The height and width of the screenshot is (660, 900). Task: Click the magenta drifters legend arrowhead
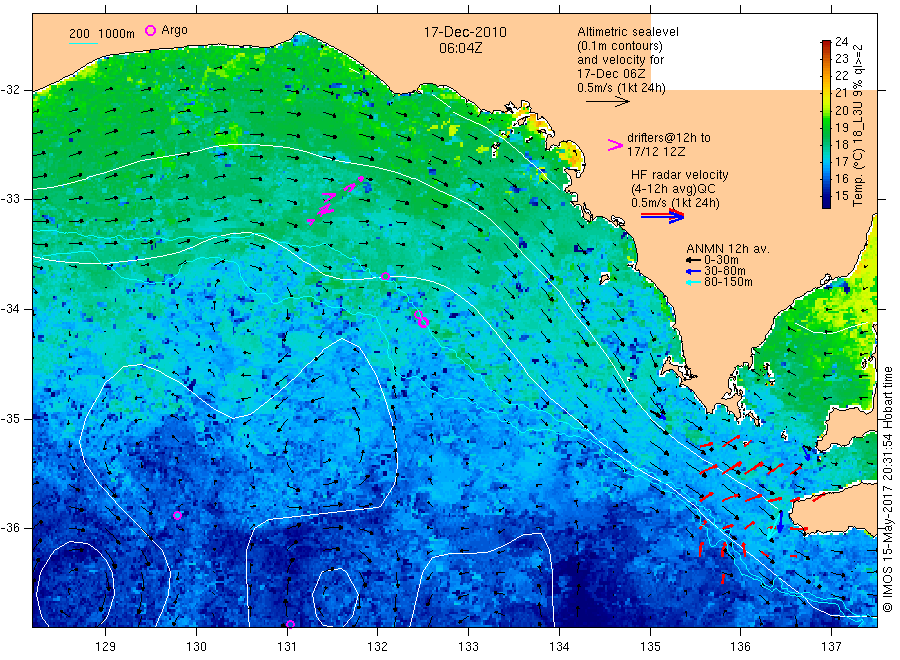[x=615, y=145]
